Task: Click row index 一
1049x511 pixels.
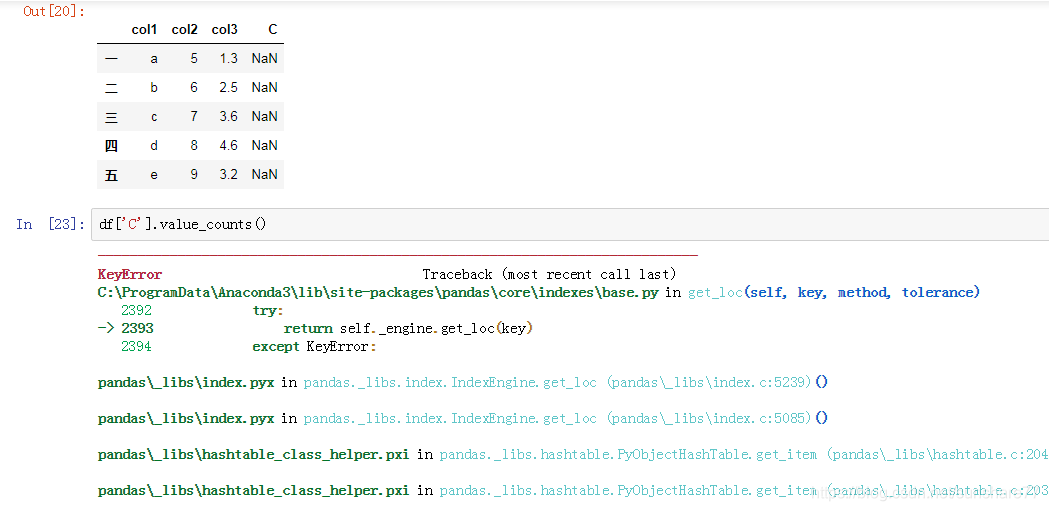Action: click(x=112, y=59)
